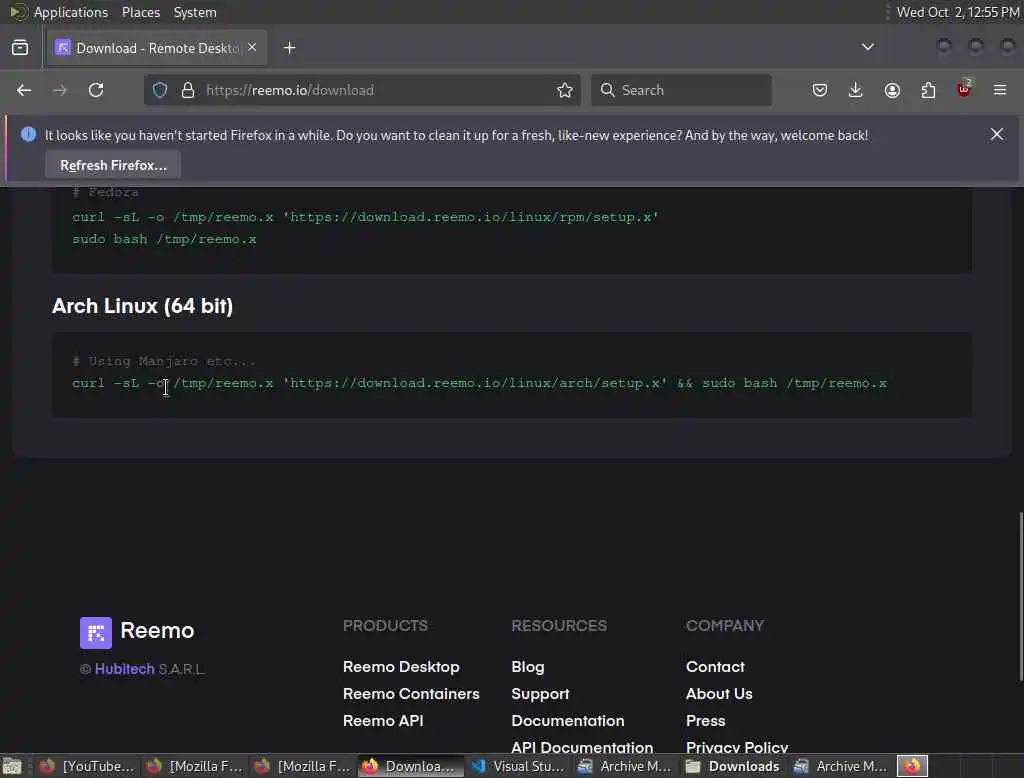Open the Support link
This screenshot has height=778, width=1024.
[540, 694]
